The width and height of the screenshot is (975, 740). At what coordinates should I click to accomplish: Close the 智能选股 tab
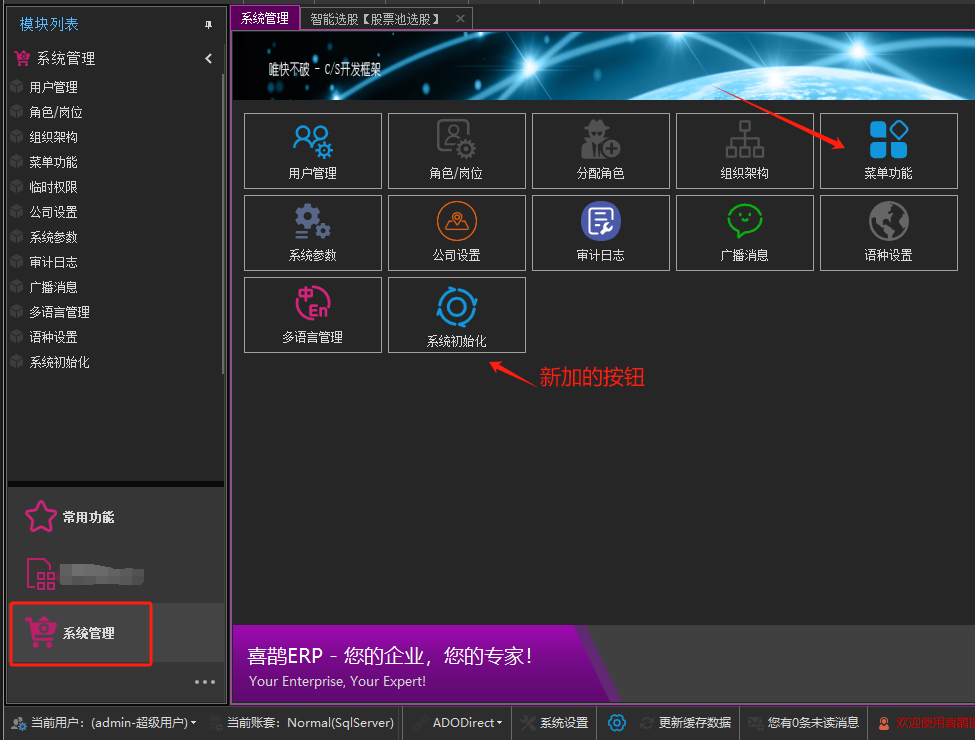coord(460,19)
